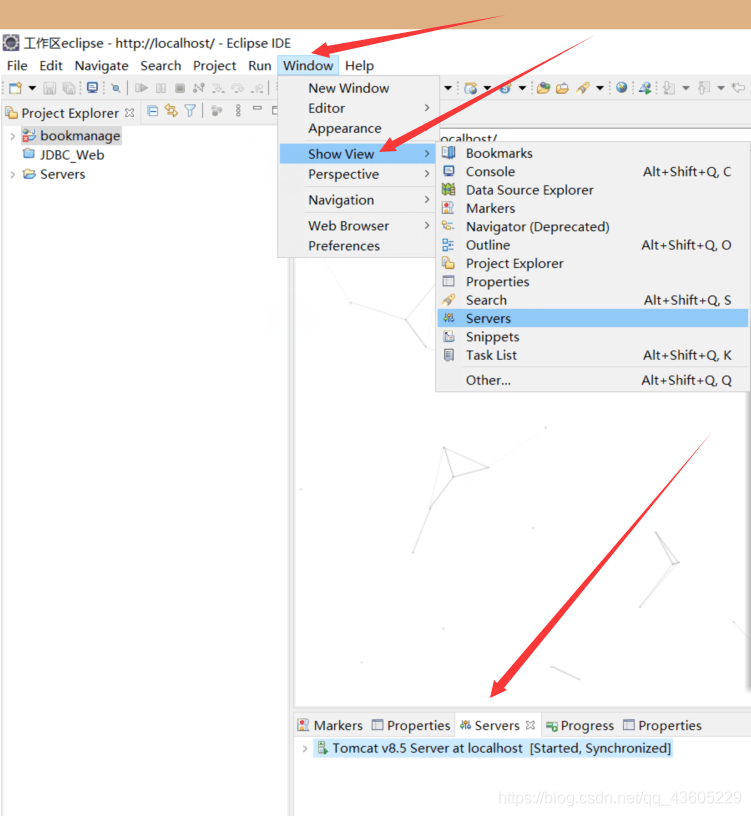
Task: Click the Next Annotation toolbar icon
Action: [x=669, y=88]
